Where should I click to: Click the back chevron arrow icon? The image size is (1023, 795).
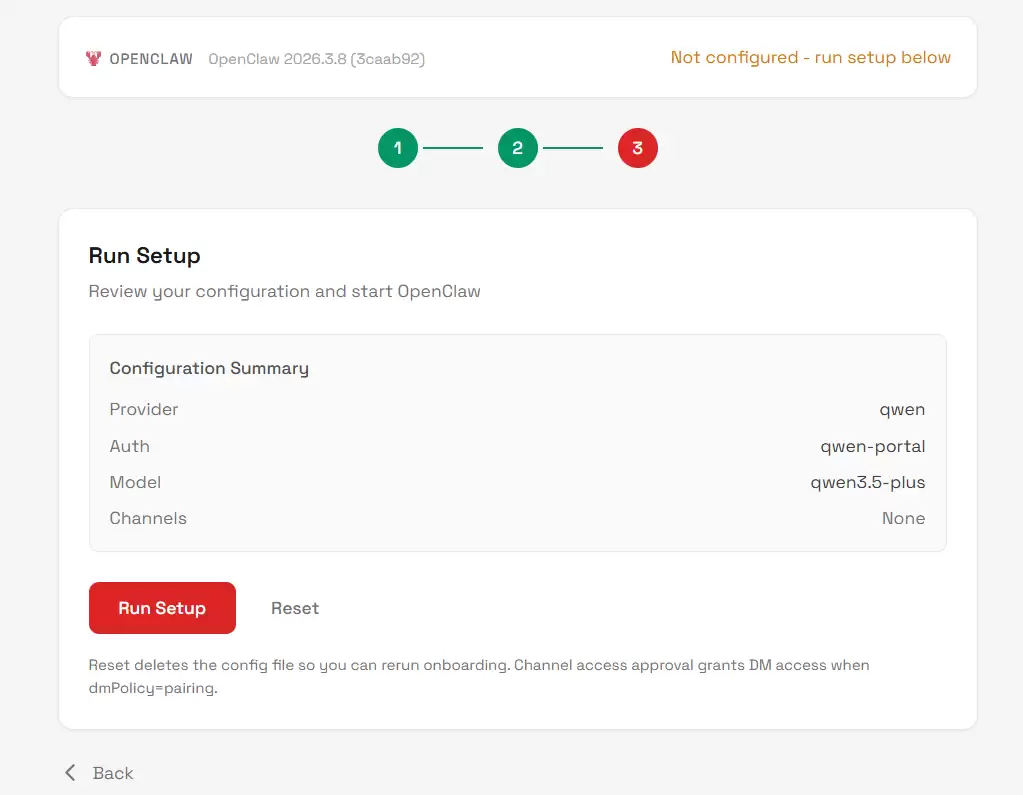click(70, 773)
